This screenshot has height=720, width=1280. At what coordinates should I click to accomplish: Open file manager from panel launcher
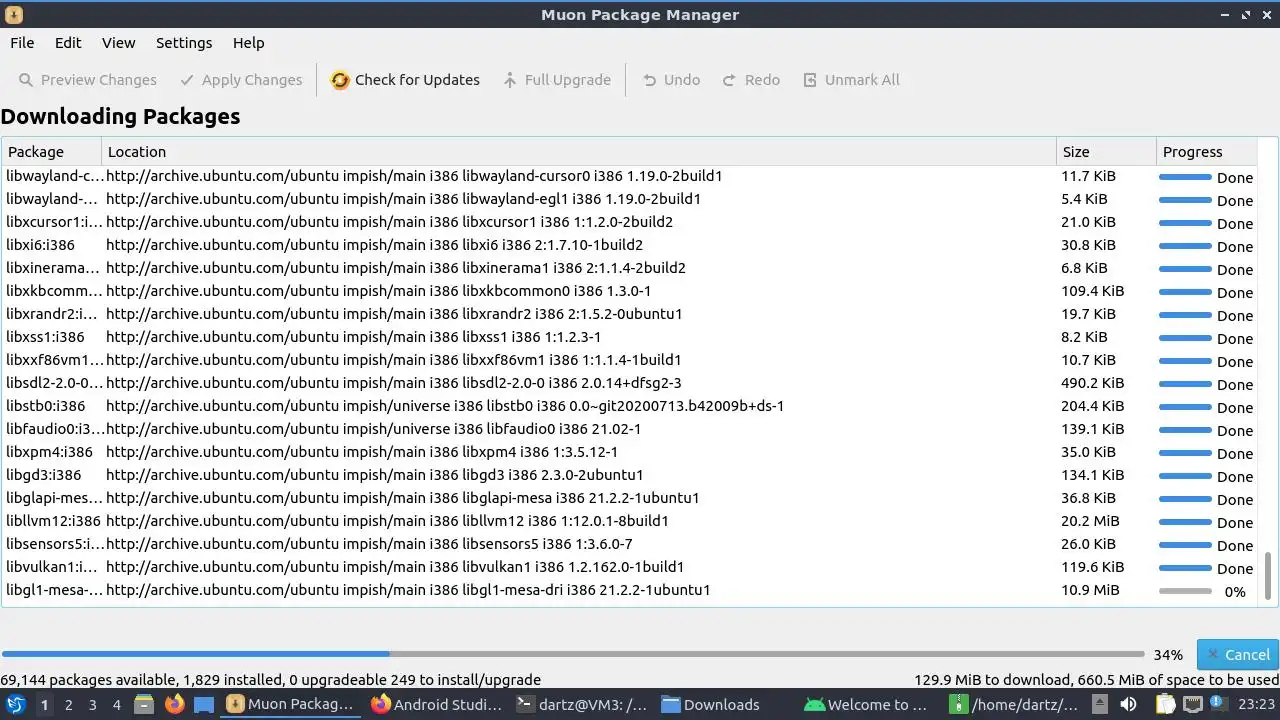click(144, 705)
